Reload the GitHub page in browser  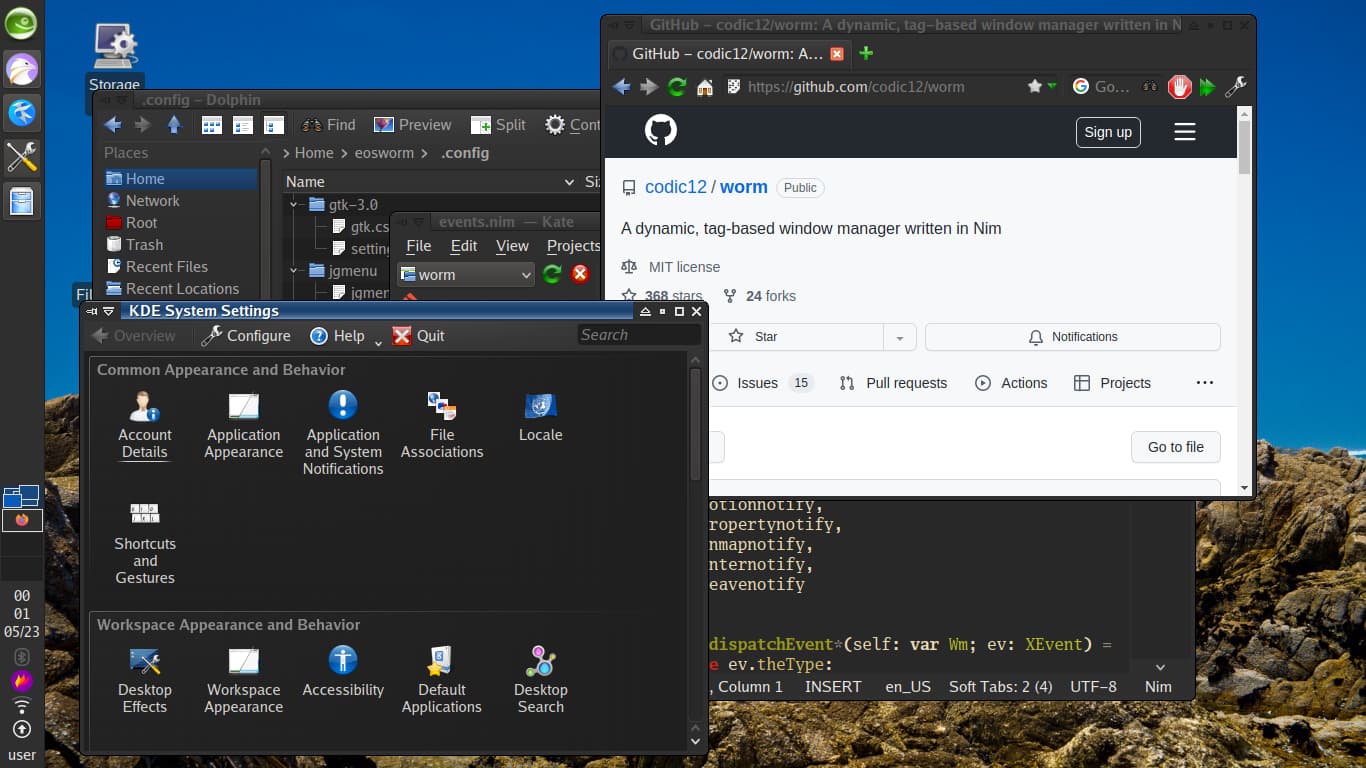click(677, 87)
